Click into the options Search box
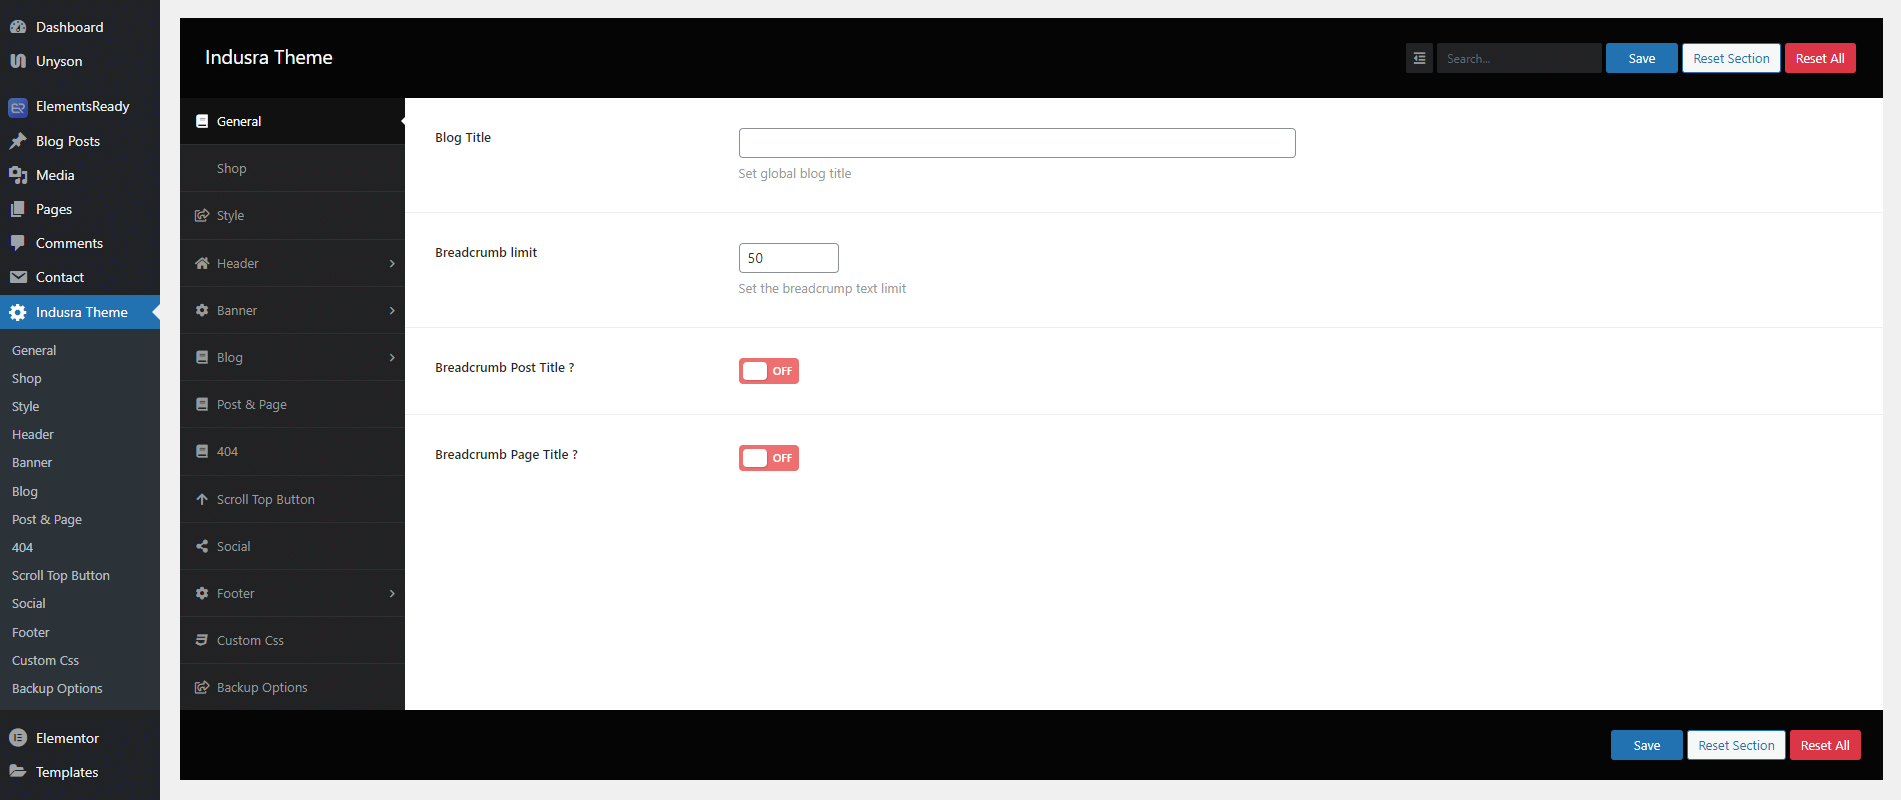The image size is (1901, 800). (x=1518, y=58)
